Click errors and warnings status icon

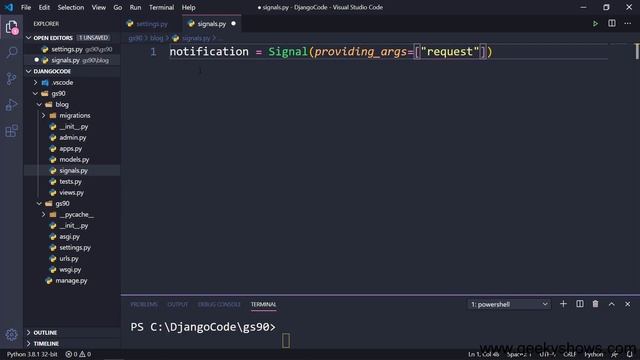(x=78, y=354)
